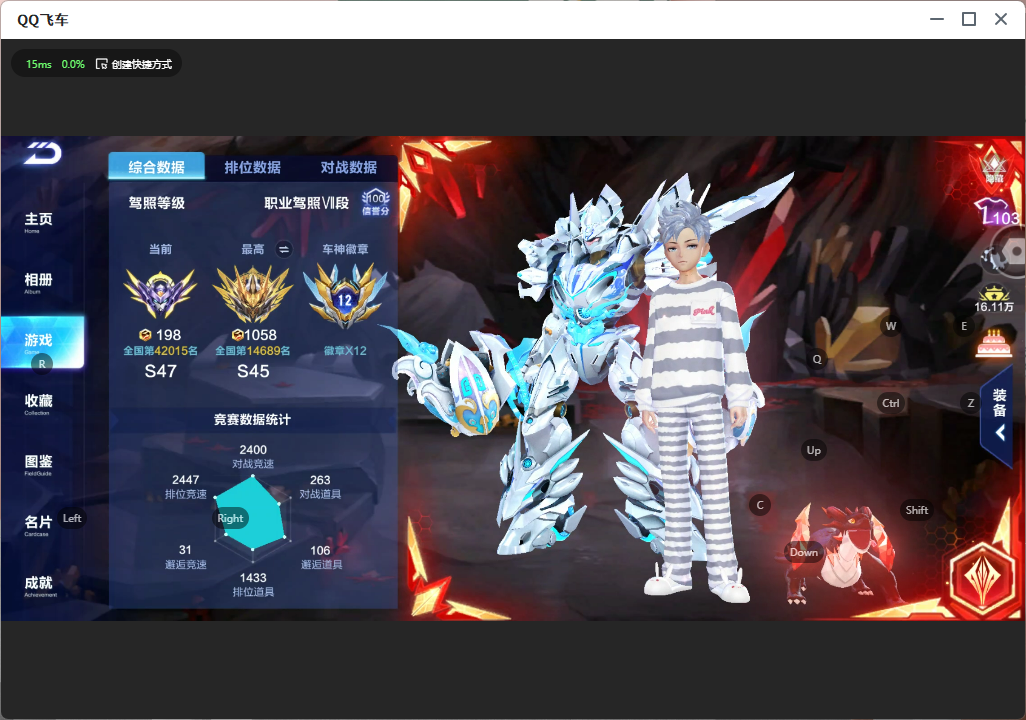The width and height of the screenshot is (1026, 720).
Task: Click the 263 对战道具 stat
Action: pos(320,486)
